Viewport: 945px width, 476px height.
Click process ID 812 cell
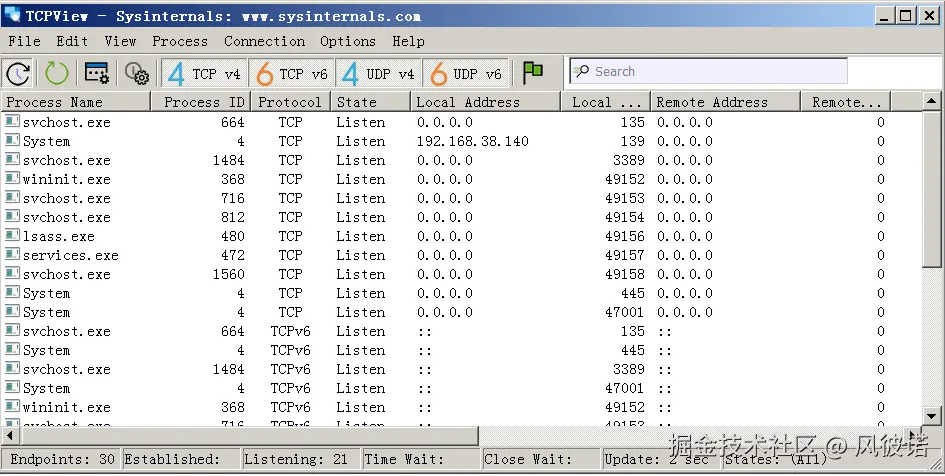point(233,218)
